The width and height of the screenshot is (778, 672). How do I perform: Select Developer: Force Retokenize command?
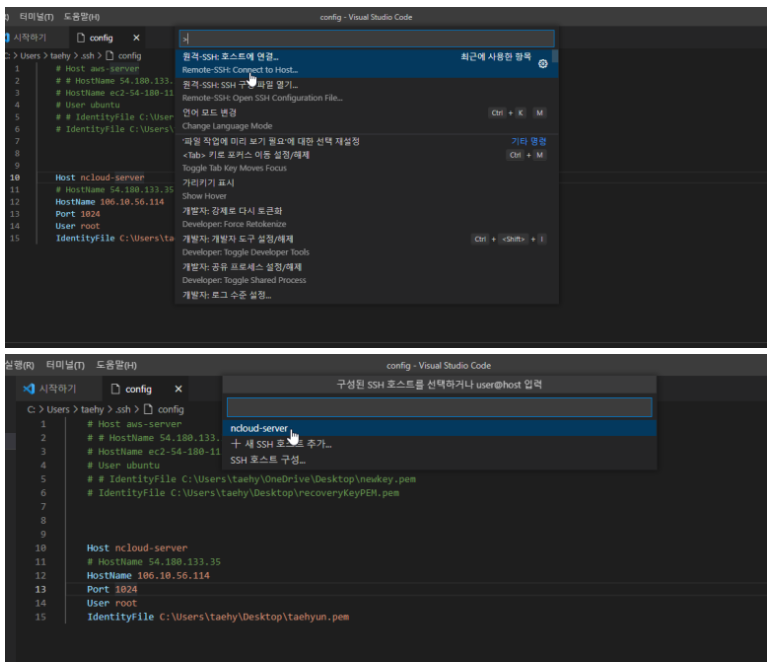(x=367, y=217)
